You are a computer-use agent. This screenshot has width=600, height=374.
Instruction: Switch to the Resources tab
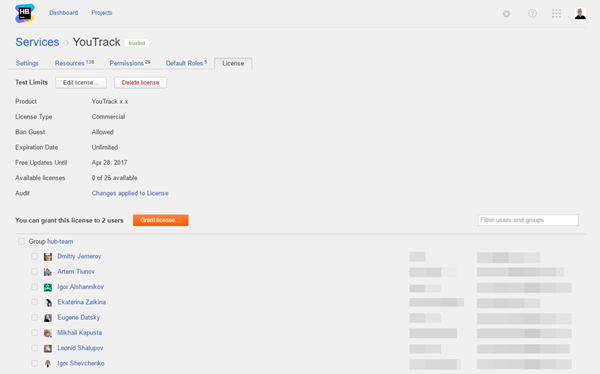[x=74, y=63]
